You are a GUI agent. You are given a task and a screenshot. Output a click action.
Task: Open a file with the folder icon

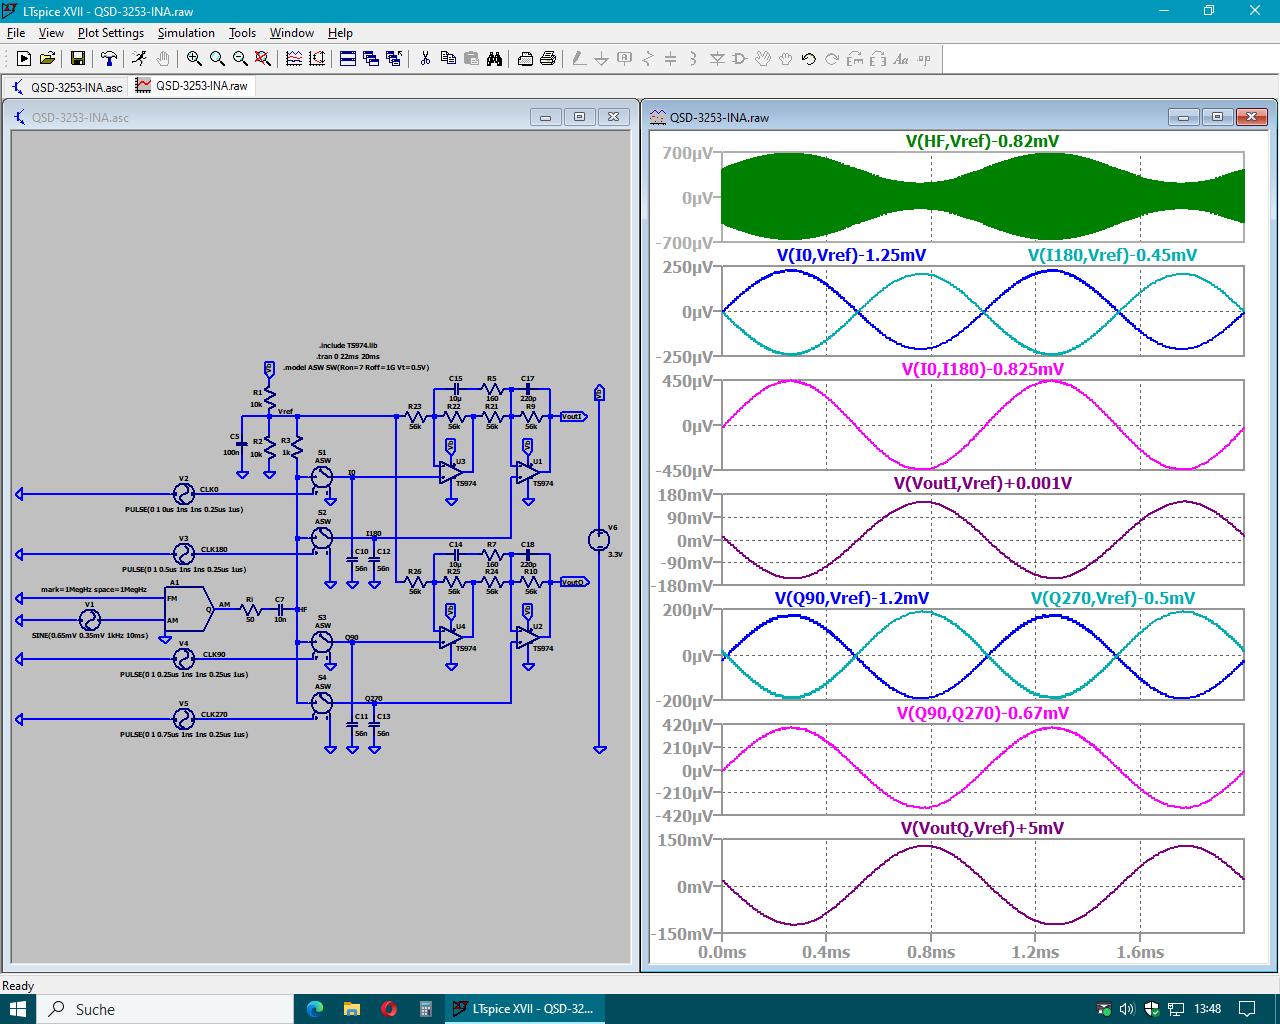pyautogui.click(x=47, y=59)
